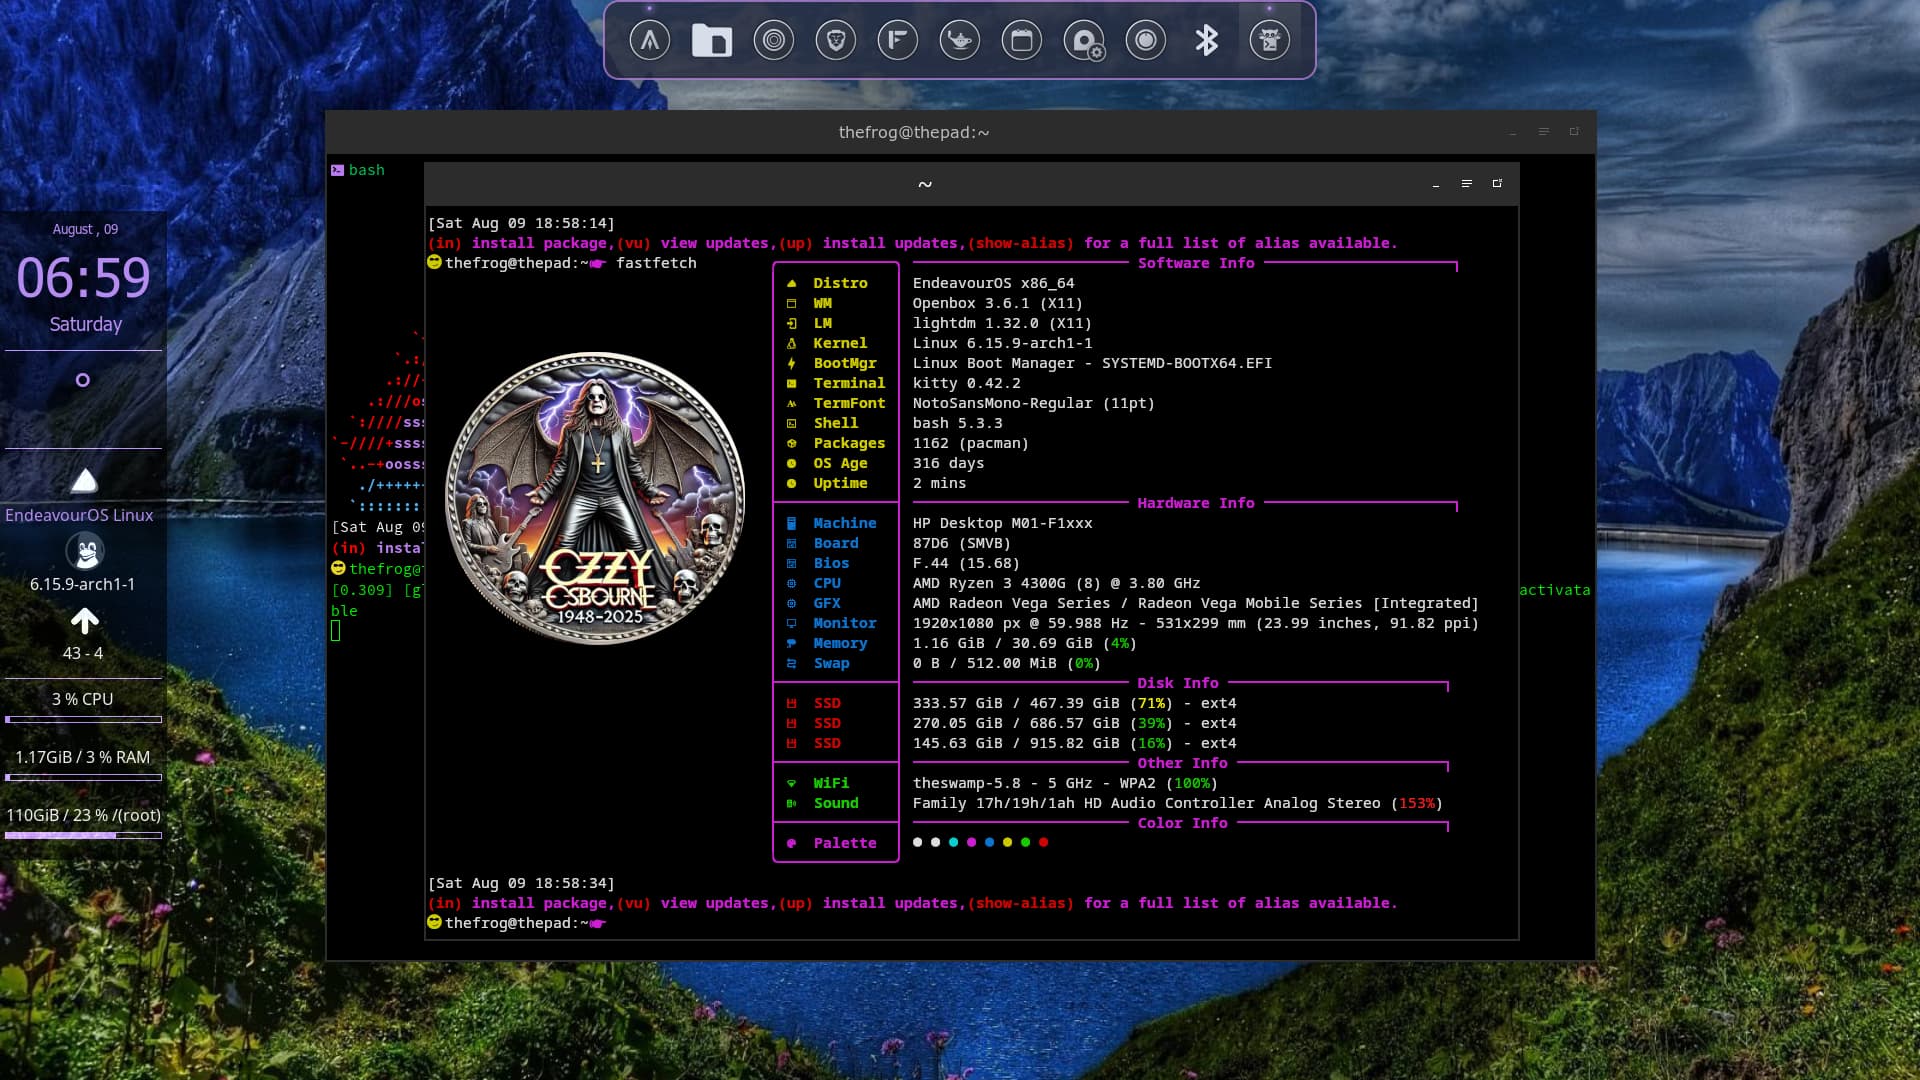Viewport: 1920px width, 1080px height.
Task: Click the '145.63 GiB / 915.82 GiB' SSD line
Action: pos(1074,743)
